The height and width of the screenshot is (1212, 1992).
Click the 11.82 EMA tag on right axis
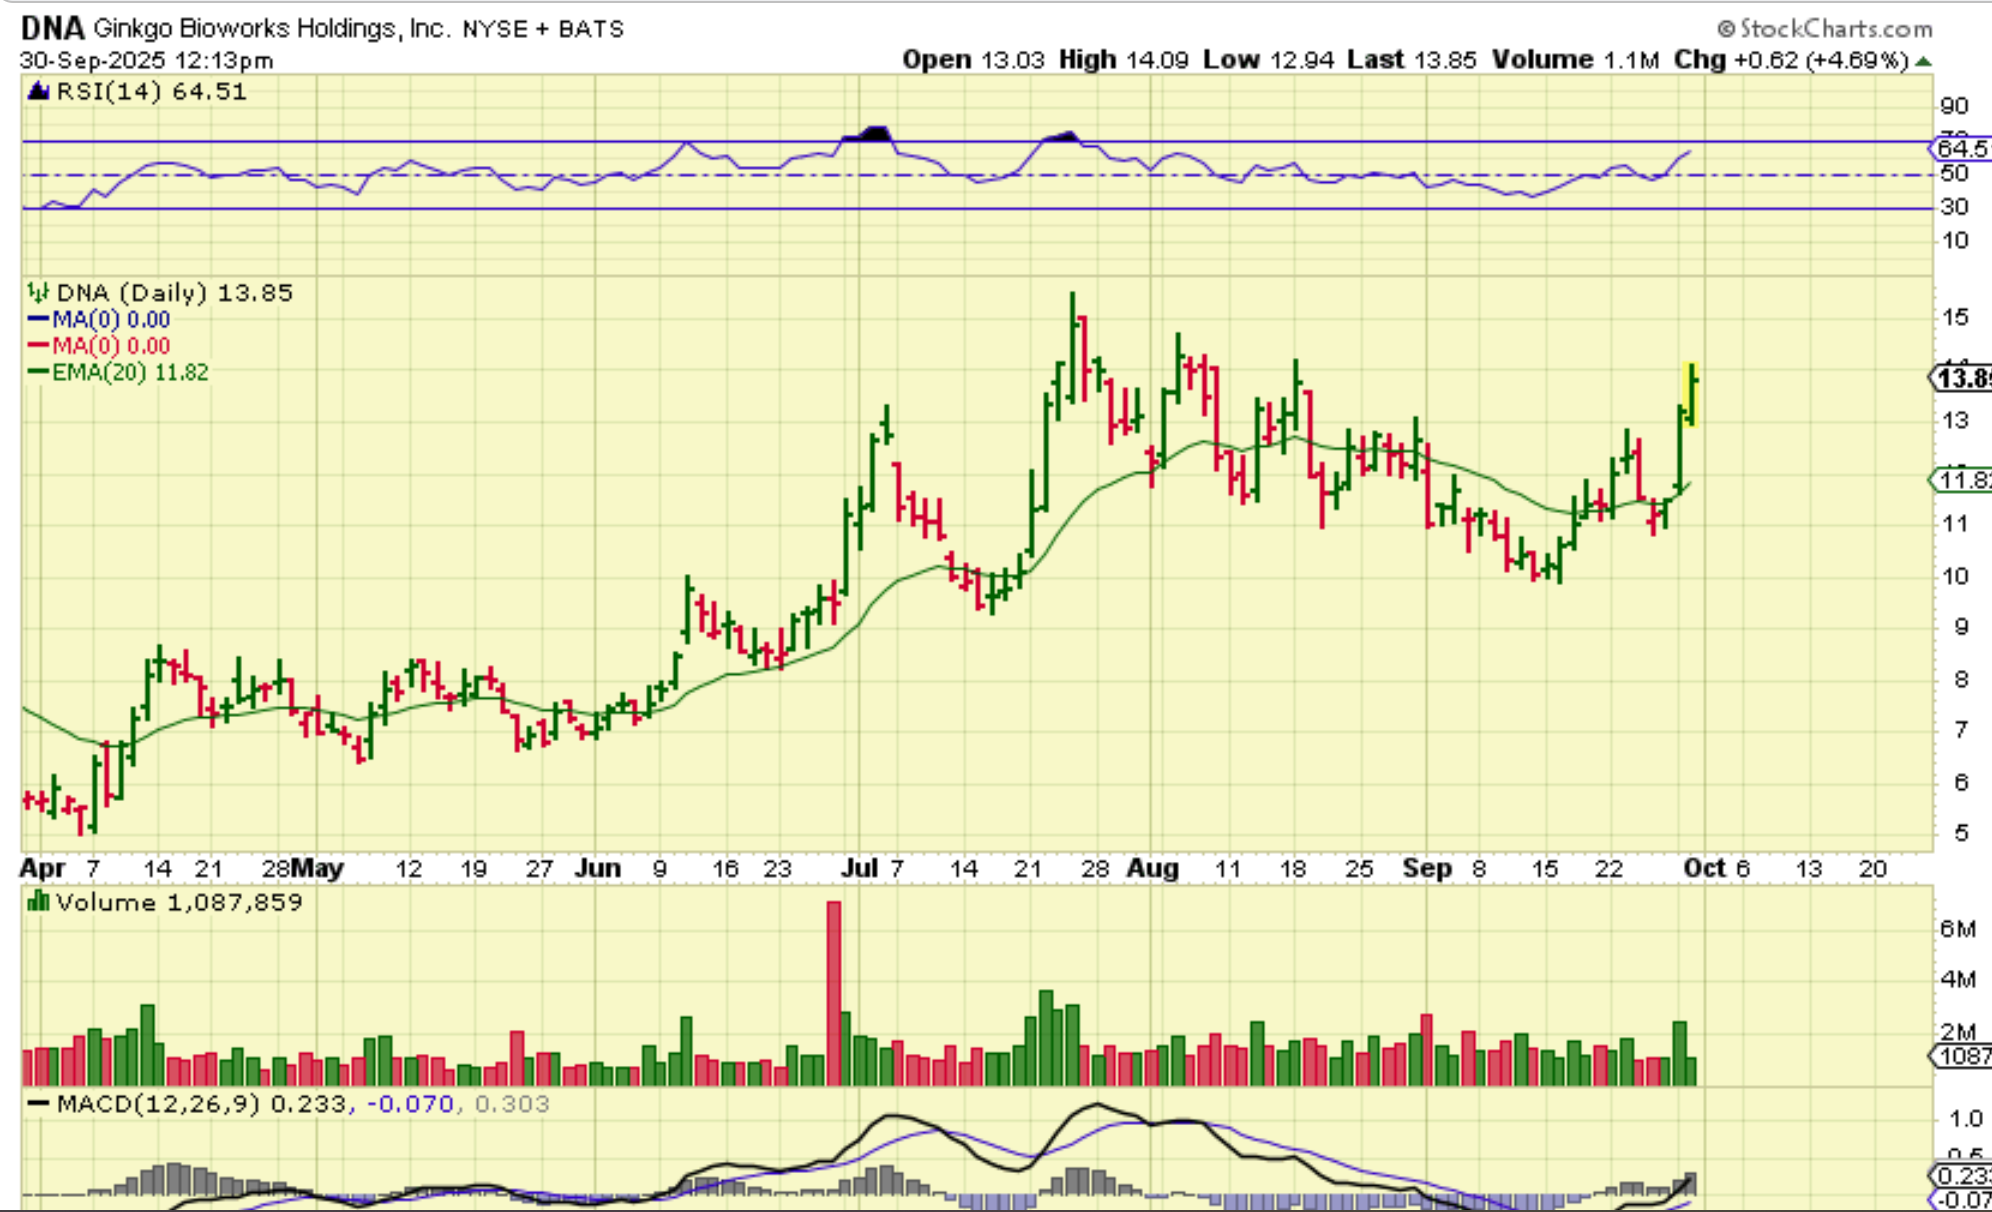point(1962,480)
